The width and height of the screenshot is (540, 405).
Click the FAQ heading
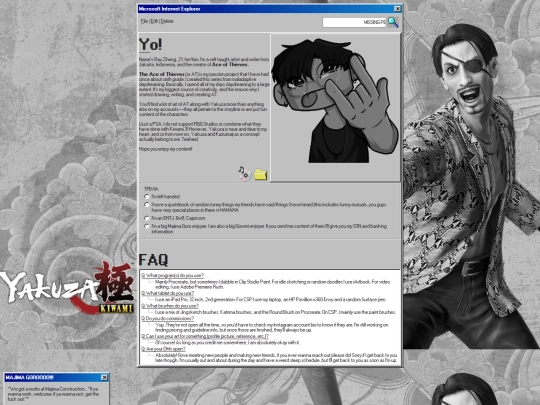point(154,260)
